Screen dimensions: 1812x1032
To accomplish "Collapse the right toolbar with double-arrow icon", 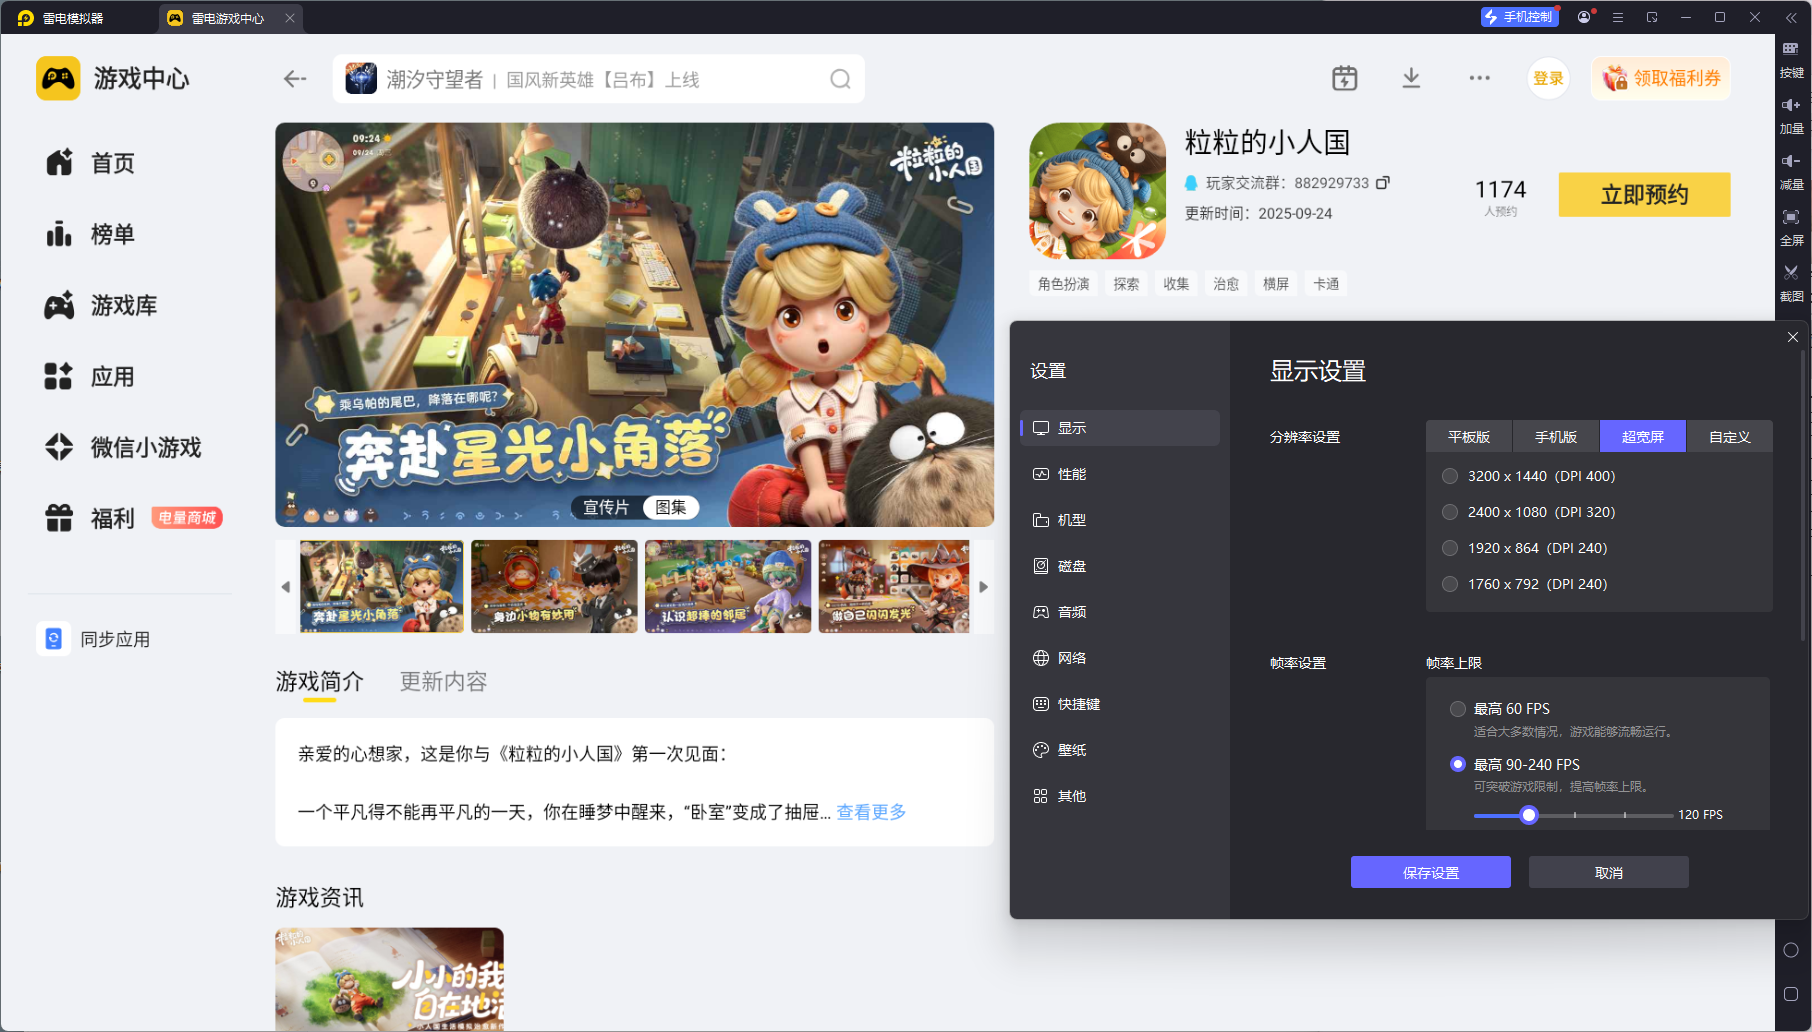I will point(1791,17).
